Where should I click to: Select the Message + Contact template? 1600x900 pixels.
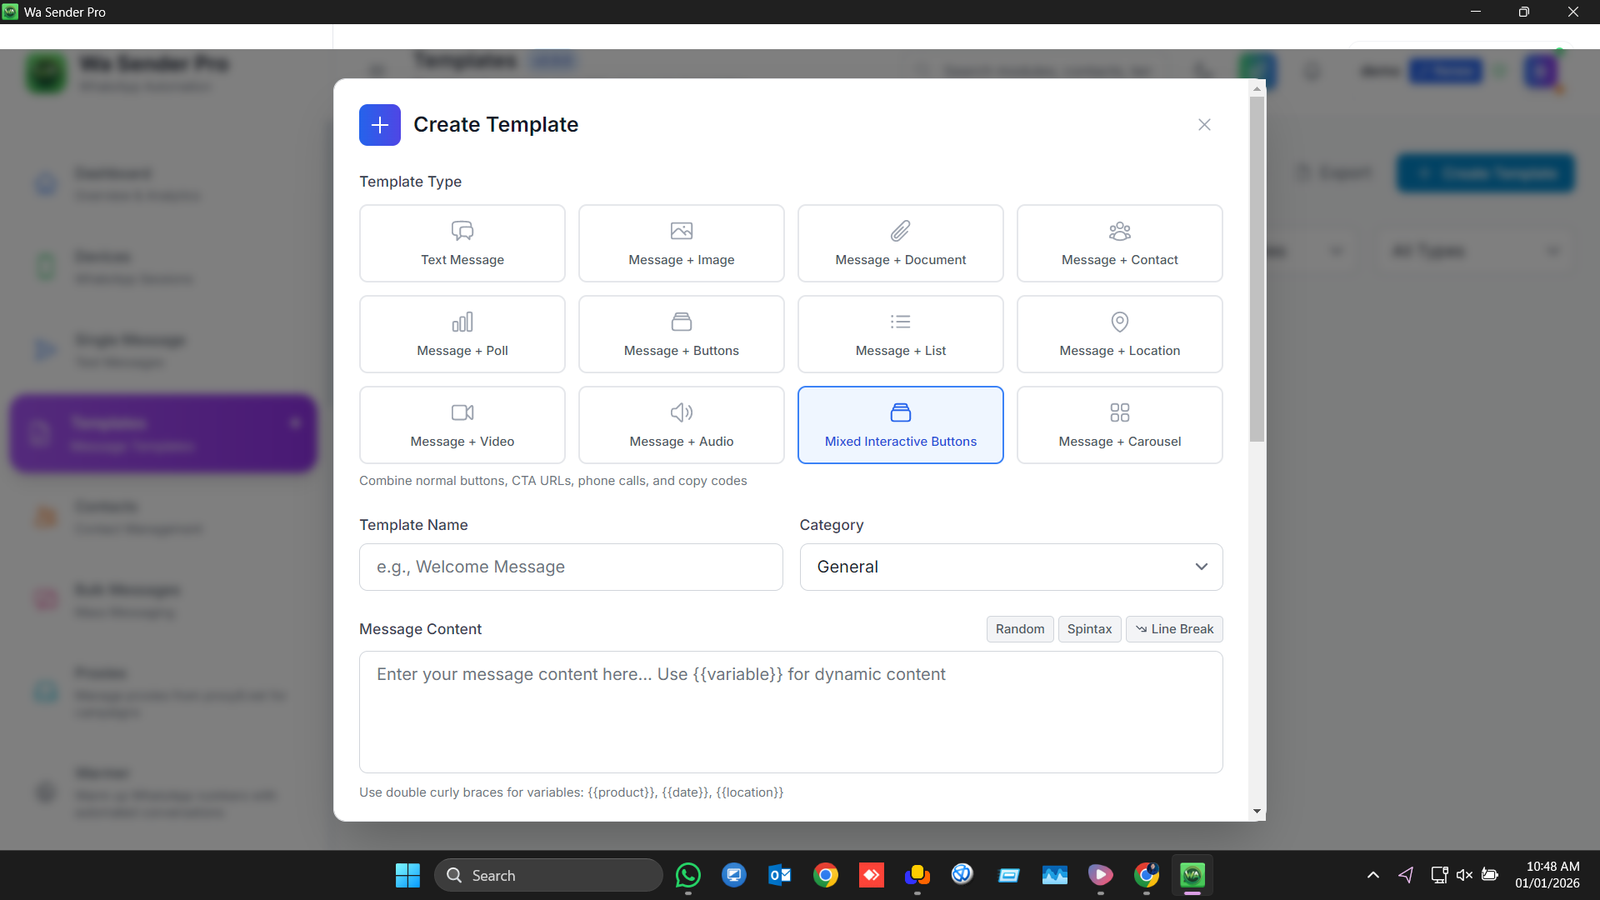point(1118,243)
